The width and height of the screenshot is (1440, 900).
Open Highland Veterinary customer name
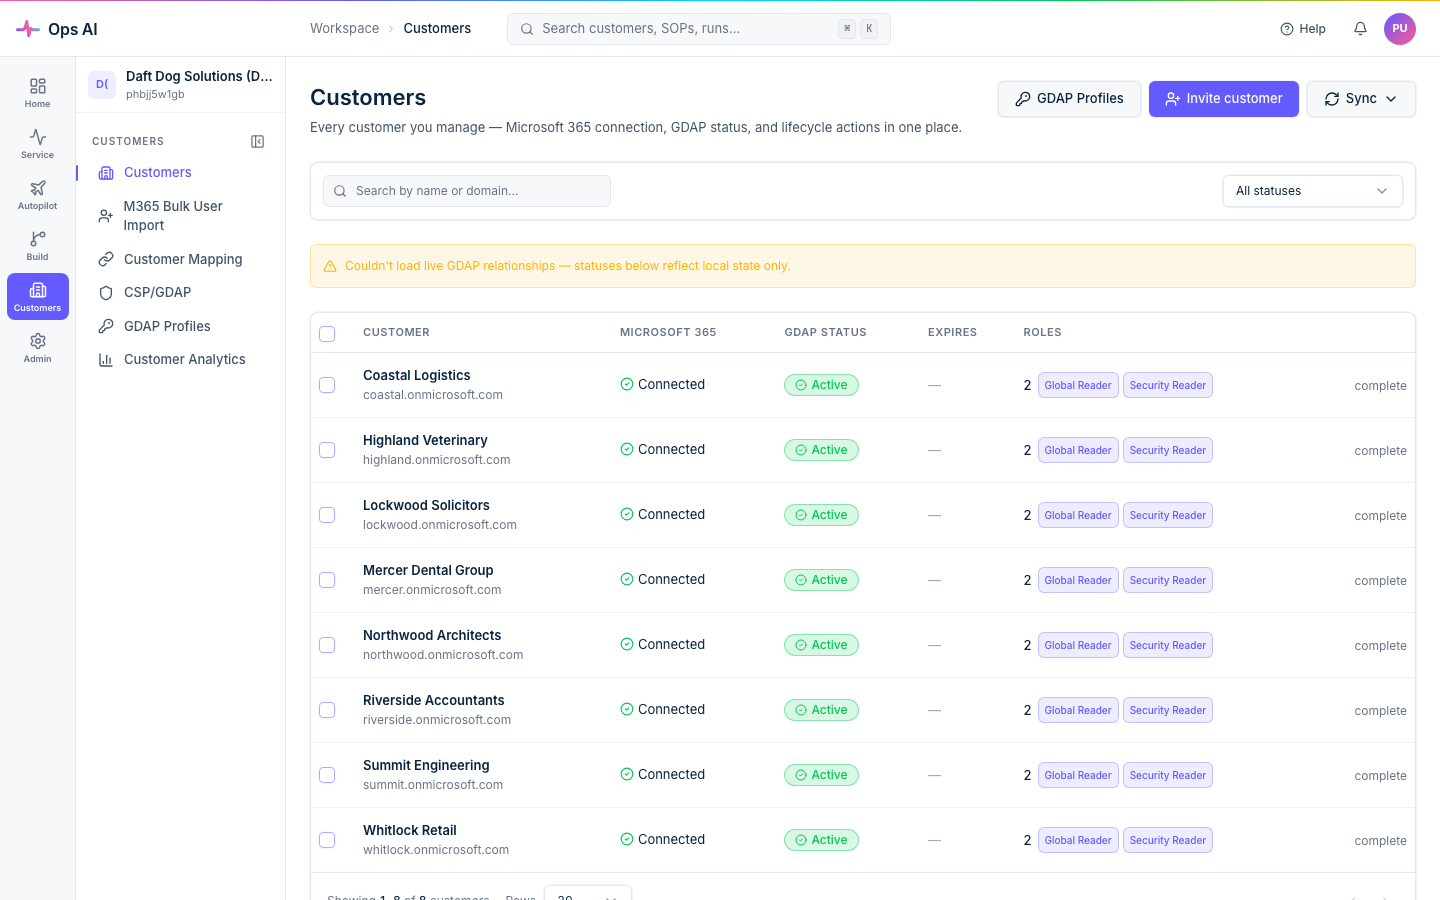425,441
